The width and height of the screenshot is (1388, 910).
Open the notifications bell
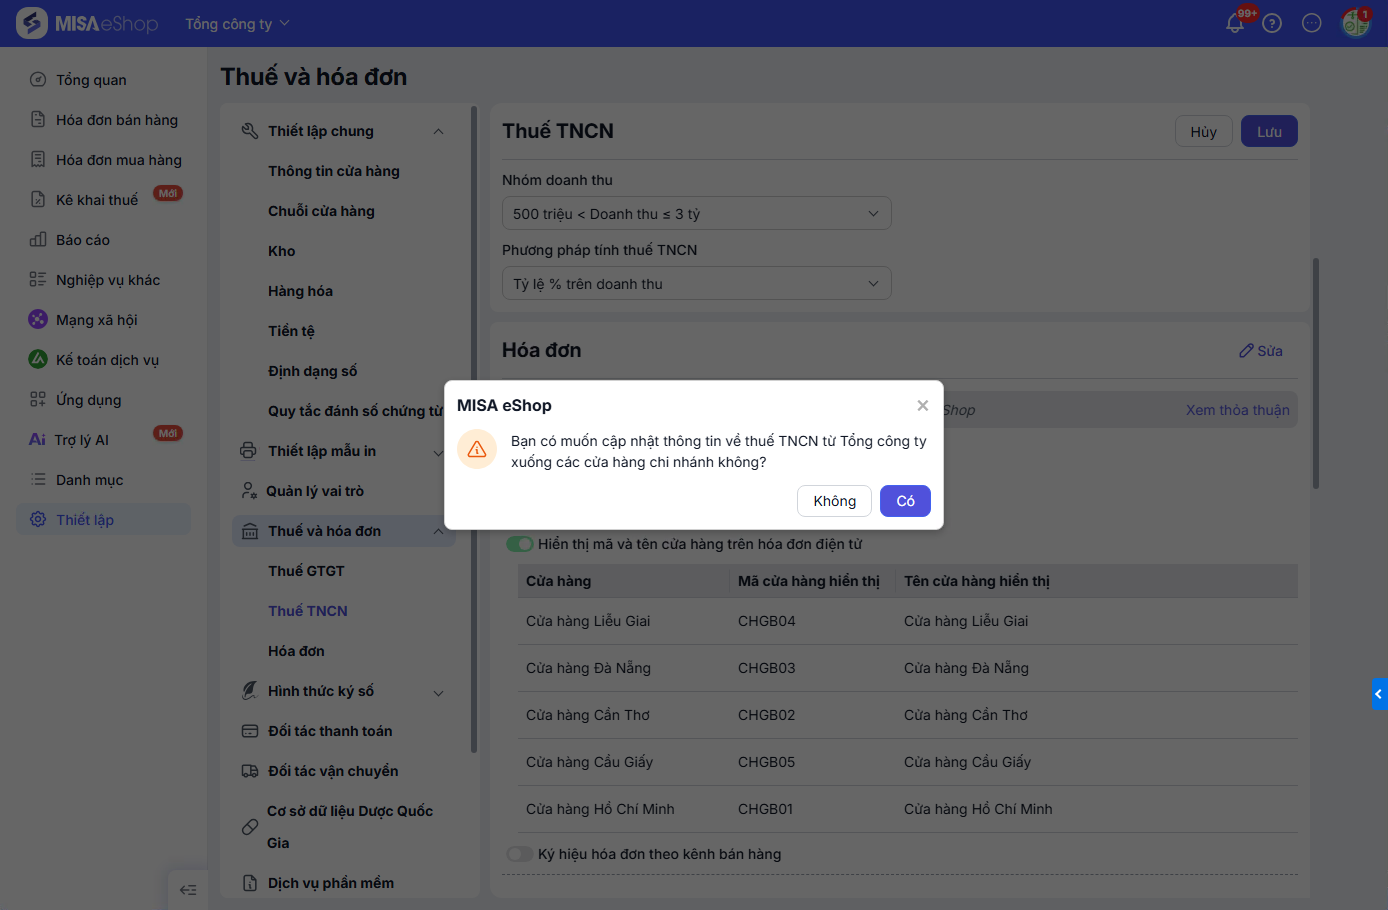click(1235, 23)
